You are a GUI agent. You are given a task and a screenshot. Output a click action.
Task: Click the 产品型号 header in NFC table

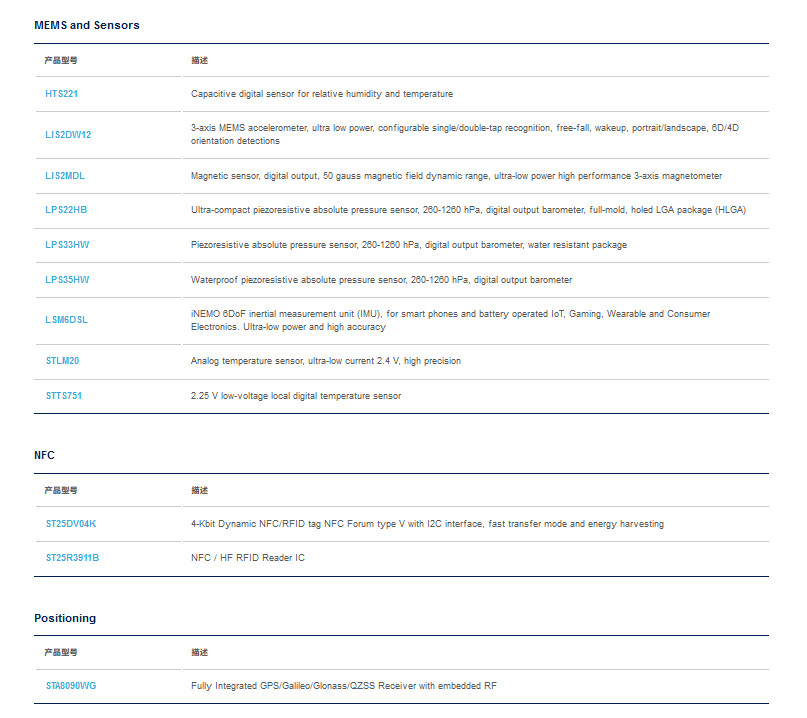61,491
